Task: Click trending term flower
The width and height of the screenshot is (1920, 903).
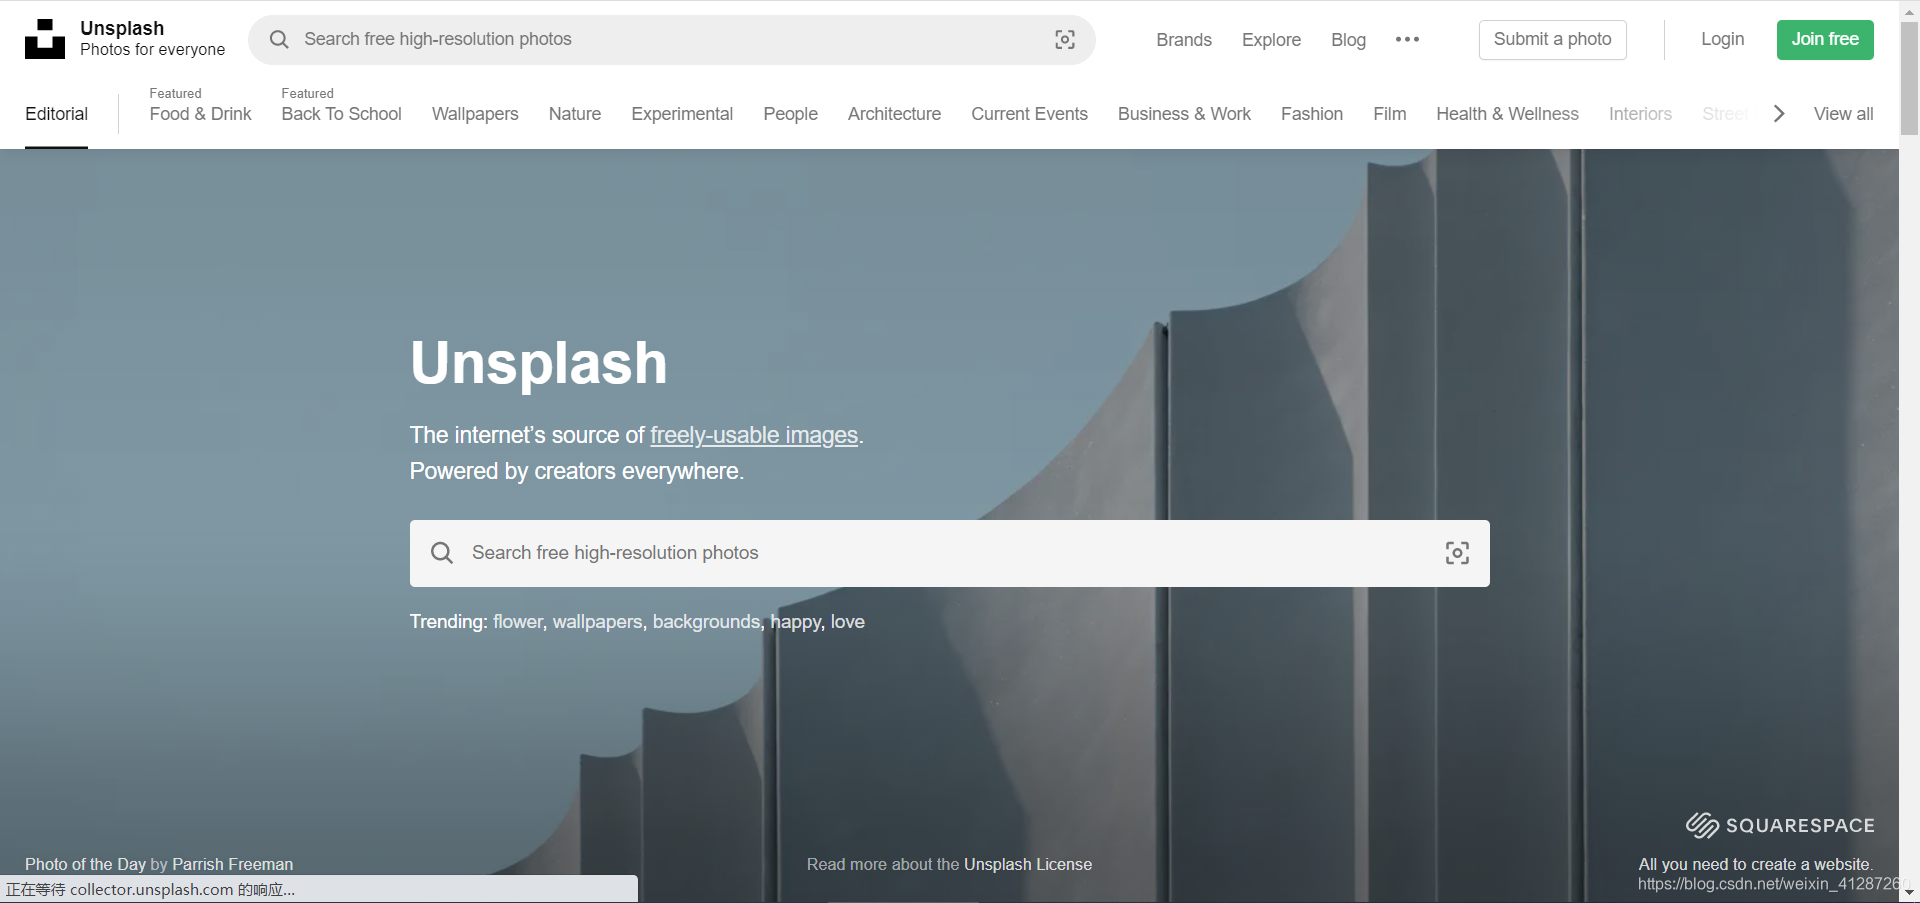Action: 518,622
